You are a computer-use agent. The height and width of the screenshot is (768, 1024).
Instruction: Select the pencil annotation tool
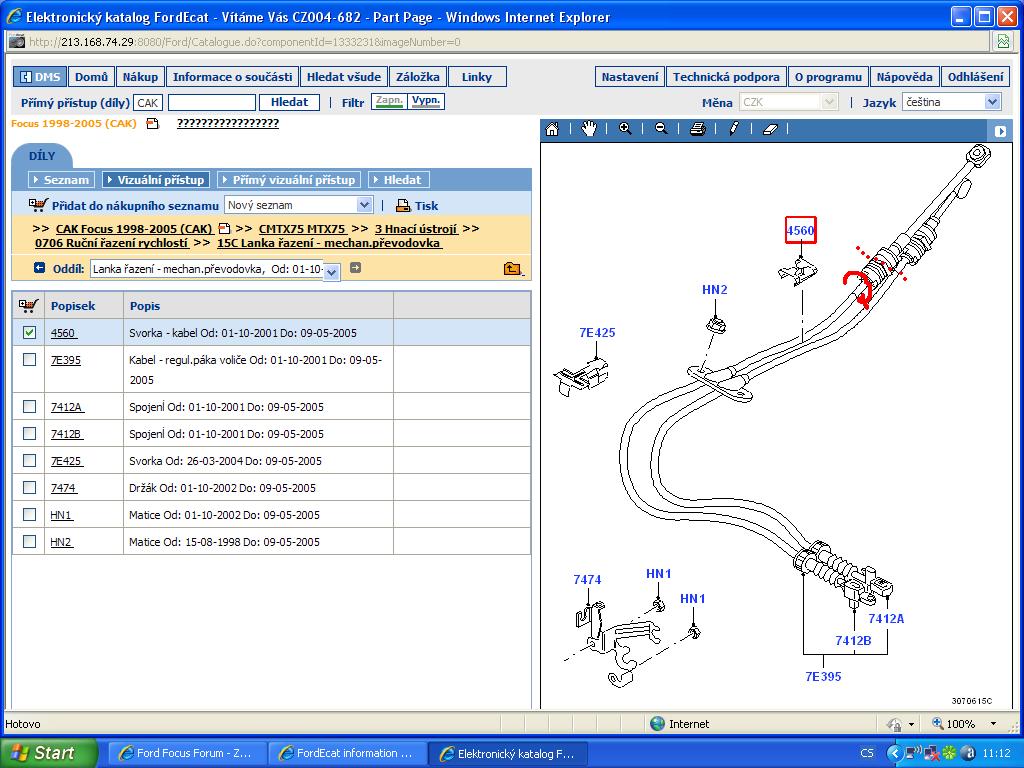733,129
